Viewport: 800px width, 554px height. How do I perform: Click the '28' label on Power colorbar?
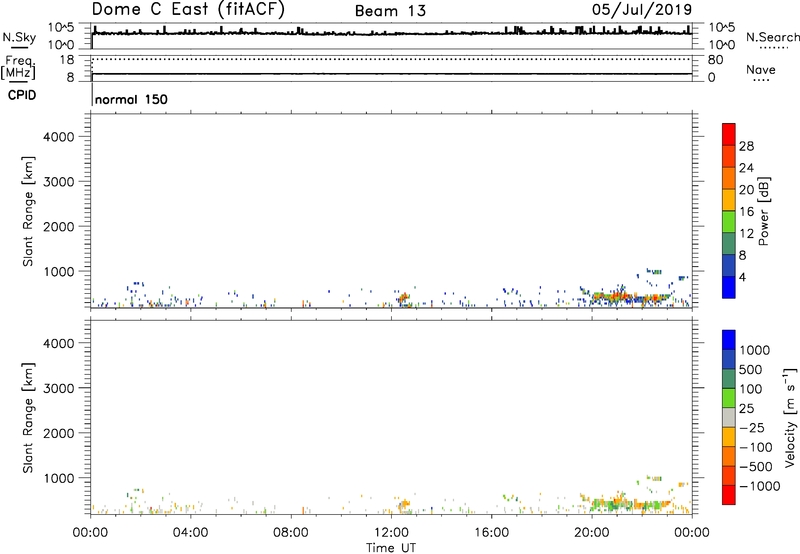pos(746,146)
